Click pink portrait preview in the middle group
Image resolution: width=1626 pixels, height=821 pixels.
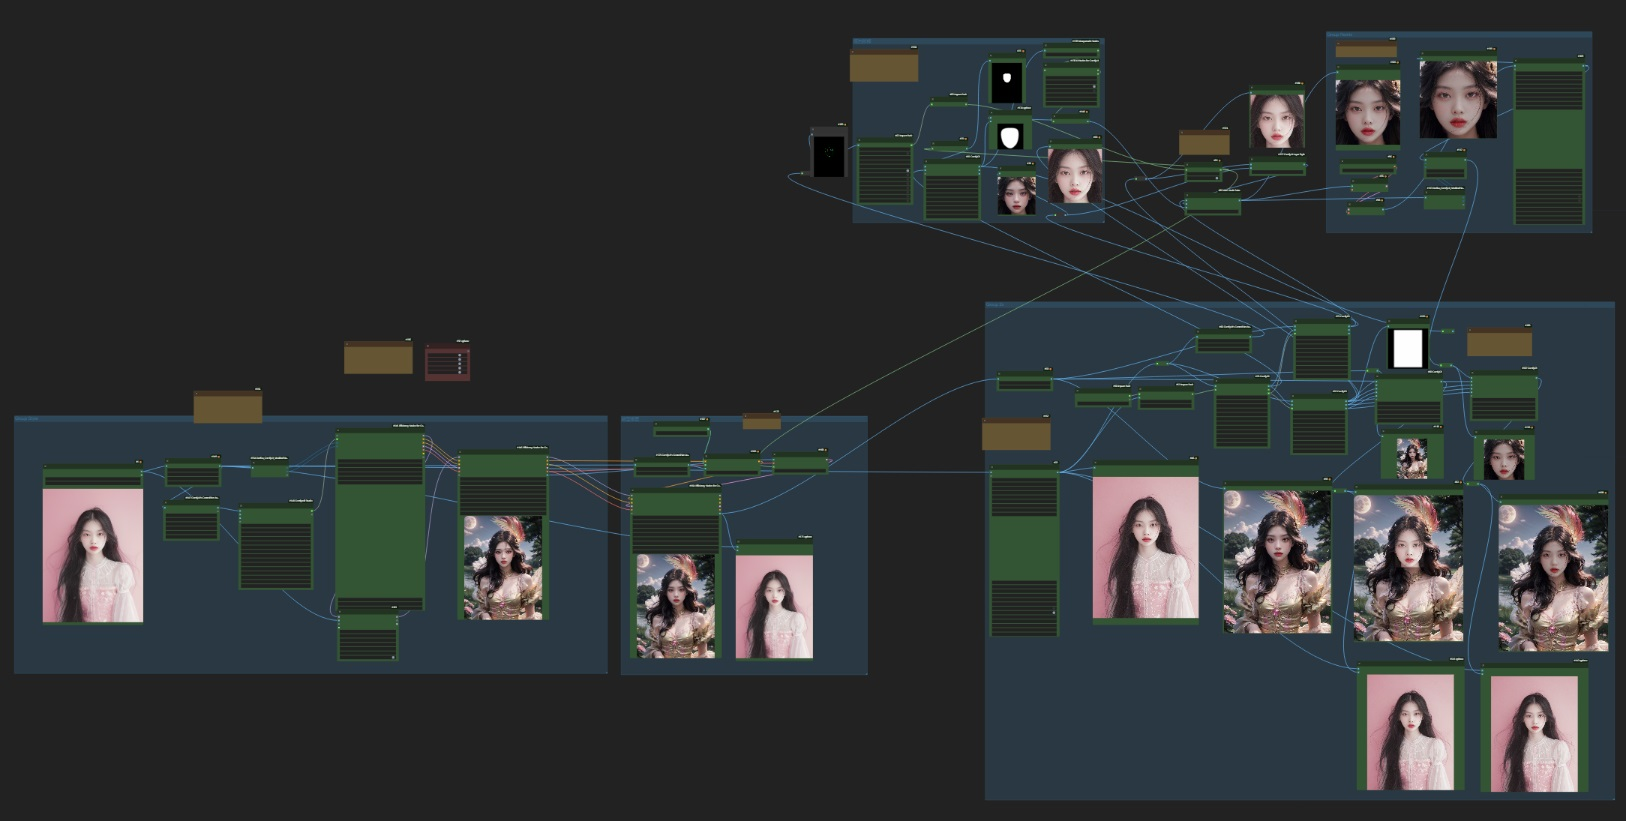coord(774,607)
